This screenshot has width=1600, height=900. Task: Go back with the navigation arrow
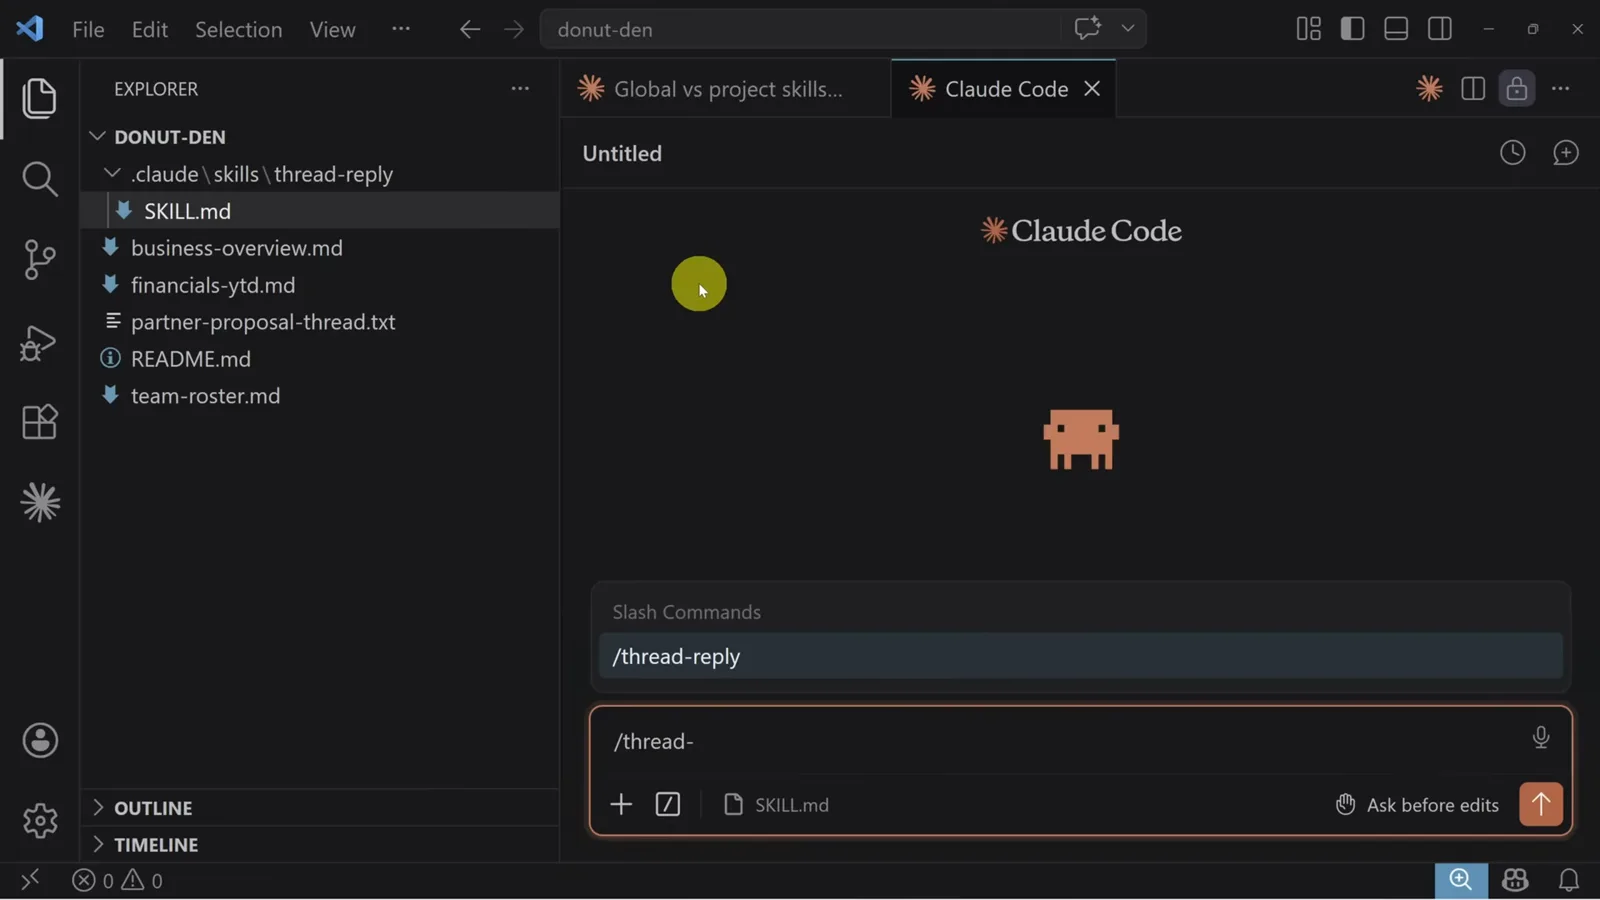point(470,29)
